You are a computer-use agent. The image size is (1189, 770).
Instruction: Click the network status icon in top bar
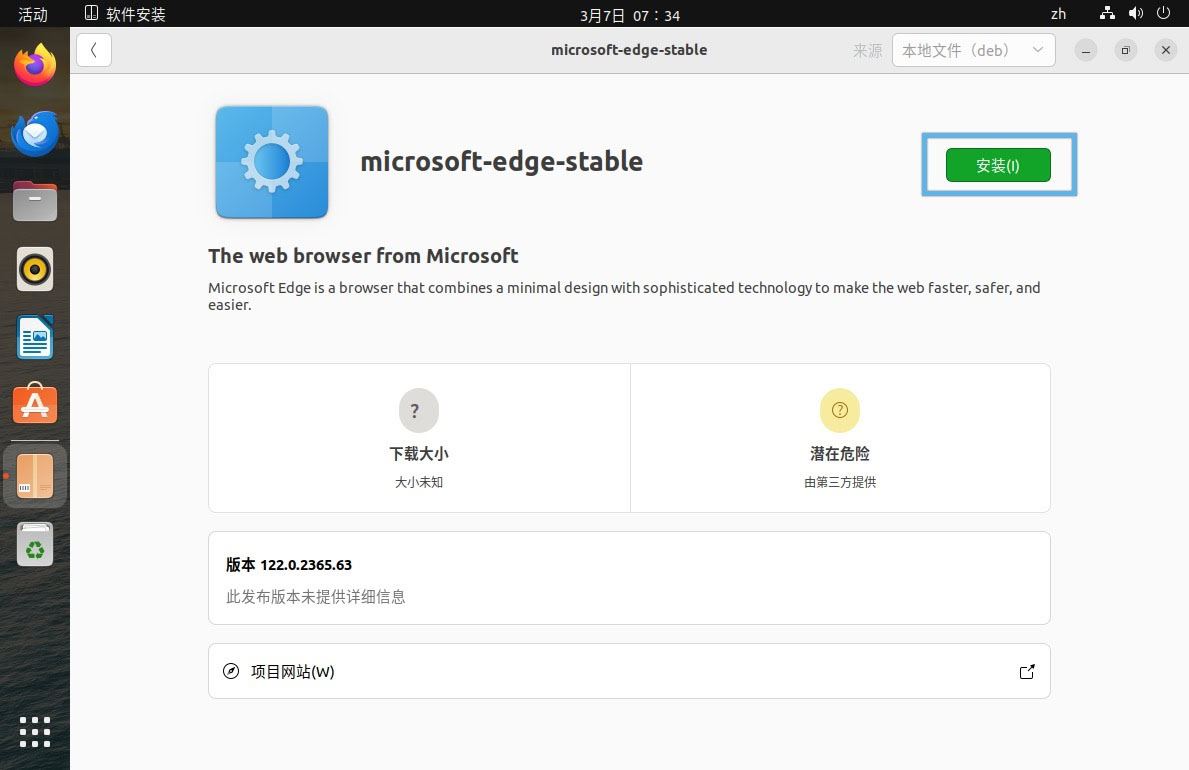pos(1107,14)
